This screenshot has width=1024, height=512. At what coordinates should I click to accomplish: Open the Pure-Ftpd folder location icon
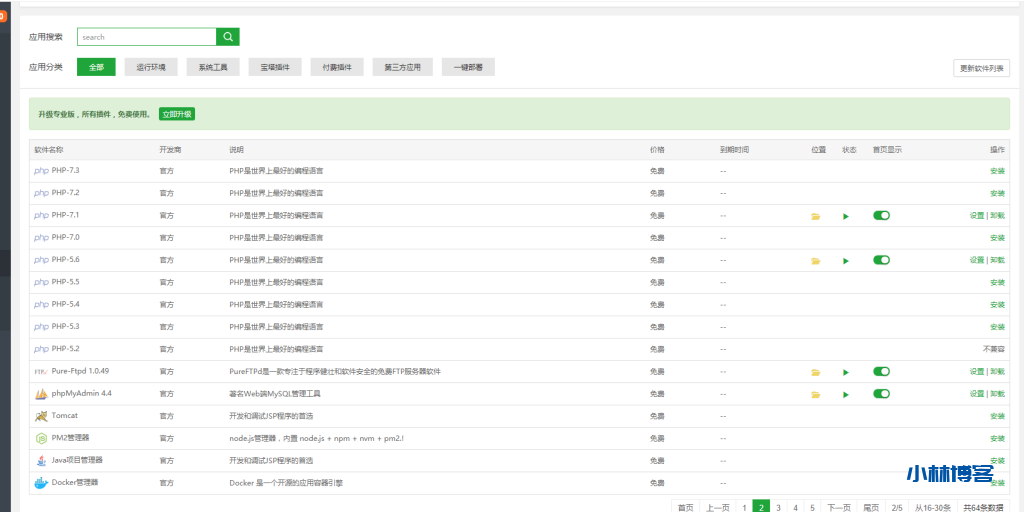tap(815, 372)
